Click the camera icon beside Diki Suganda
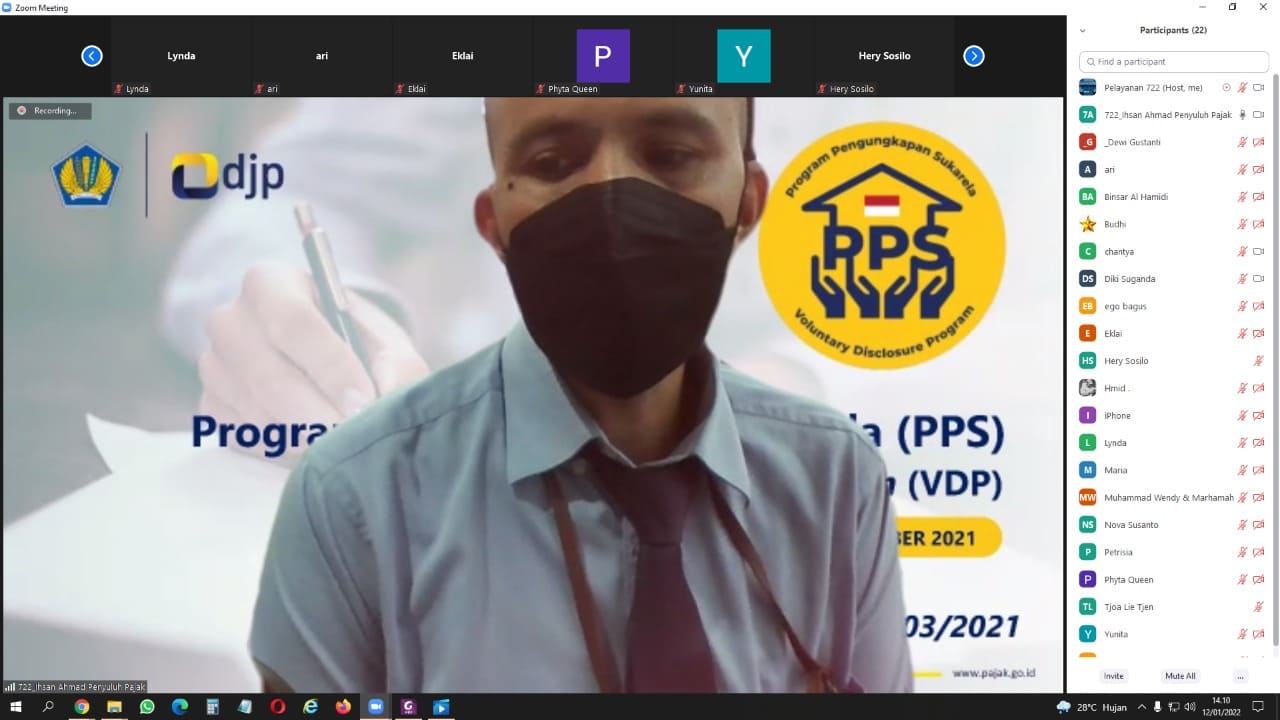Viewport: 1280px width, 720px height. (1259, 279)
